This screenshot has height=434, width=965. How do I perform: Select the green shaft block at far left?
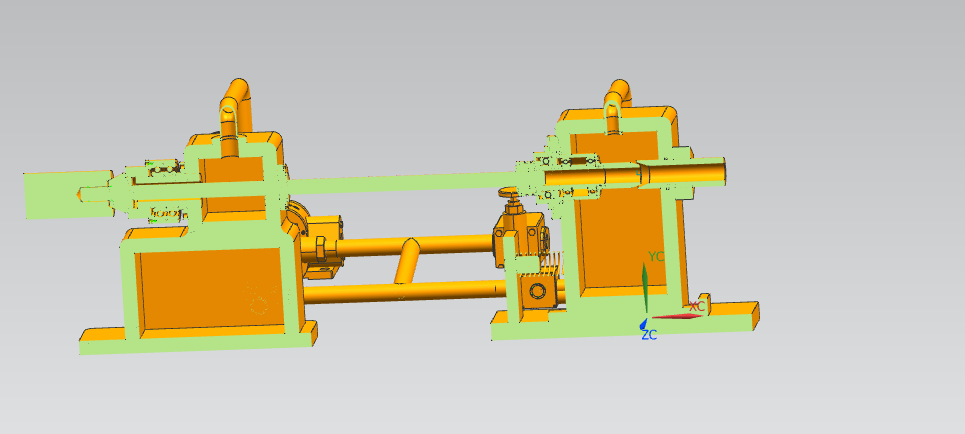tap(69, 195)
